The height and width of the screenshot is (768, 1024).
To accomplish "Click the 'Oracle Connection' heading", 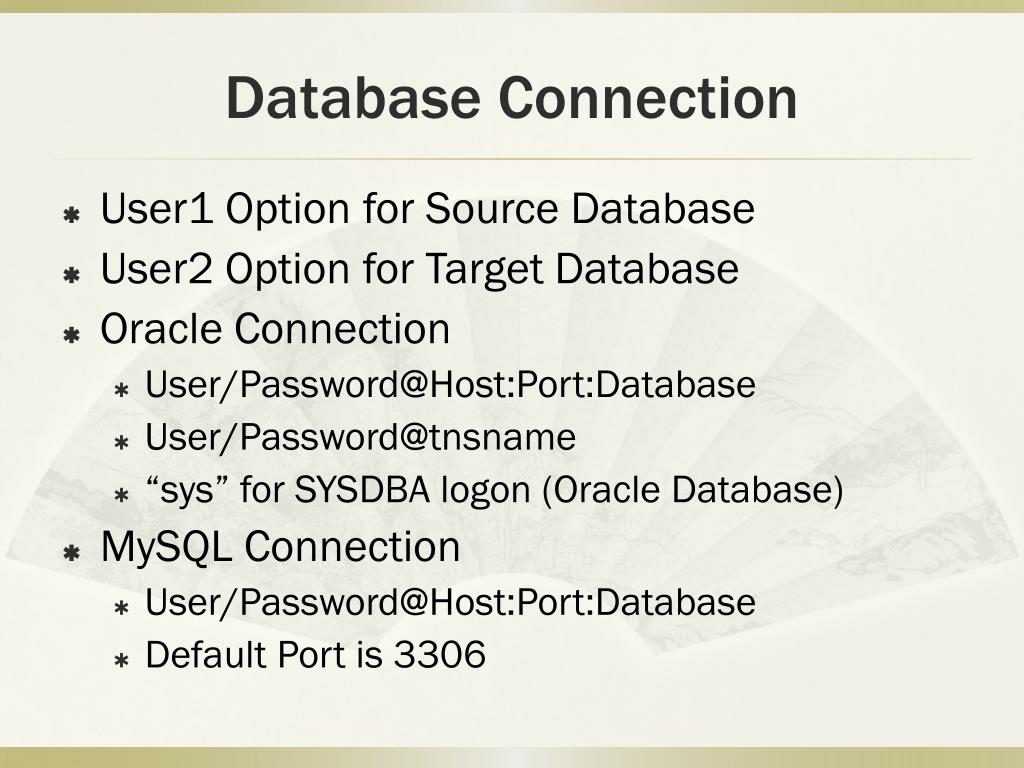I will tap(275, 328).
